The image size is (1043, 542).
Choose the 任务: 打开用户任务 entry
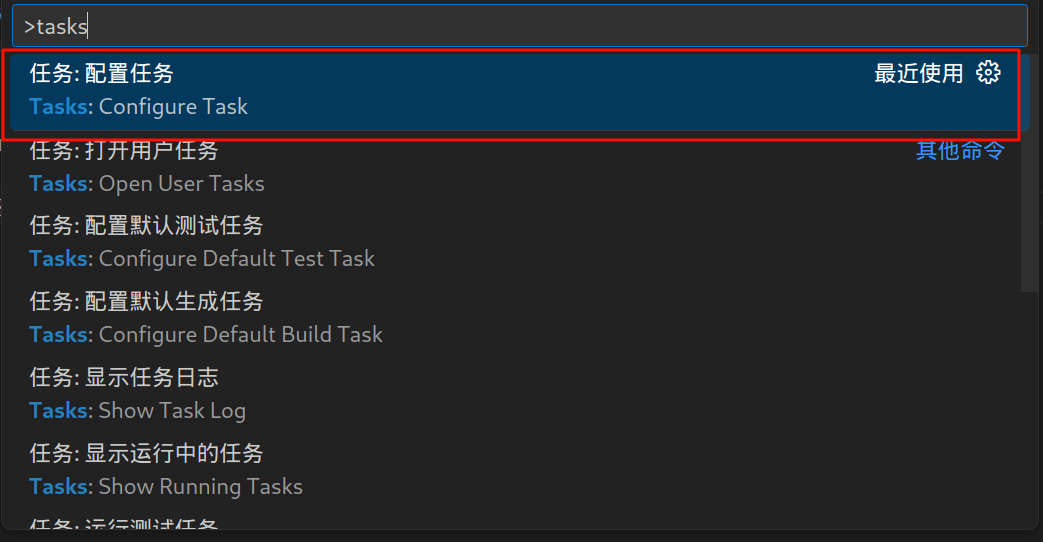click(124, 151)
